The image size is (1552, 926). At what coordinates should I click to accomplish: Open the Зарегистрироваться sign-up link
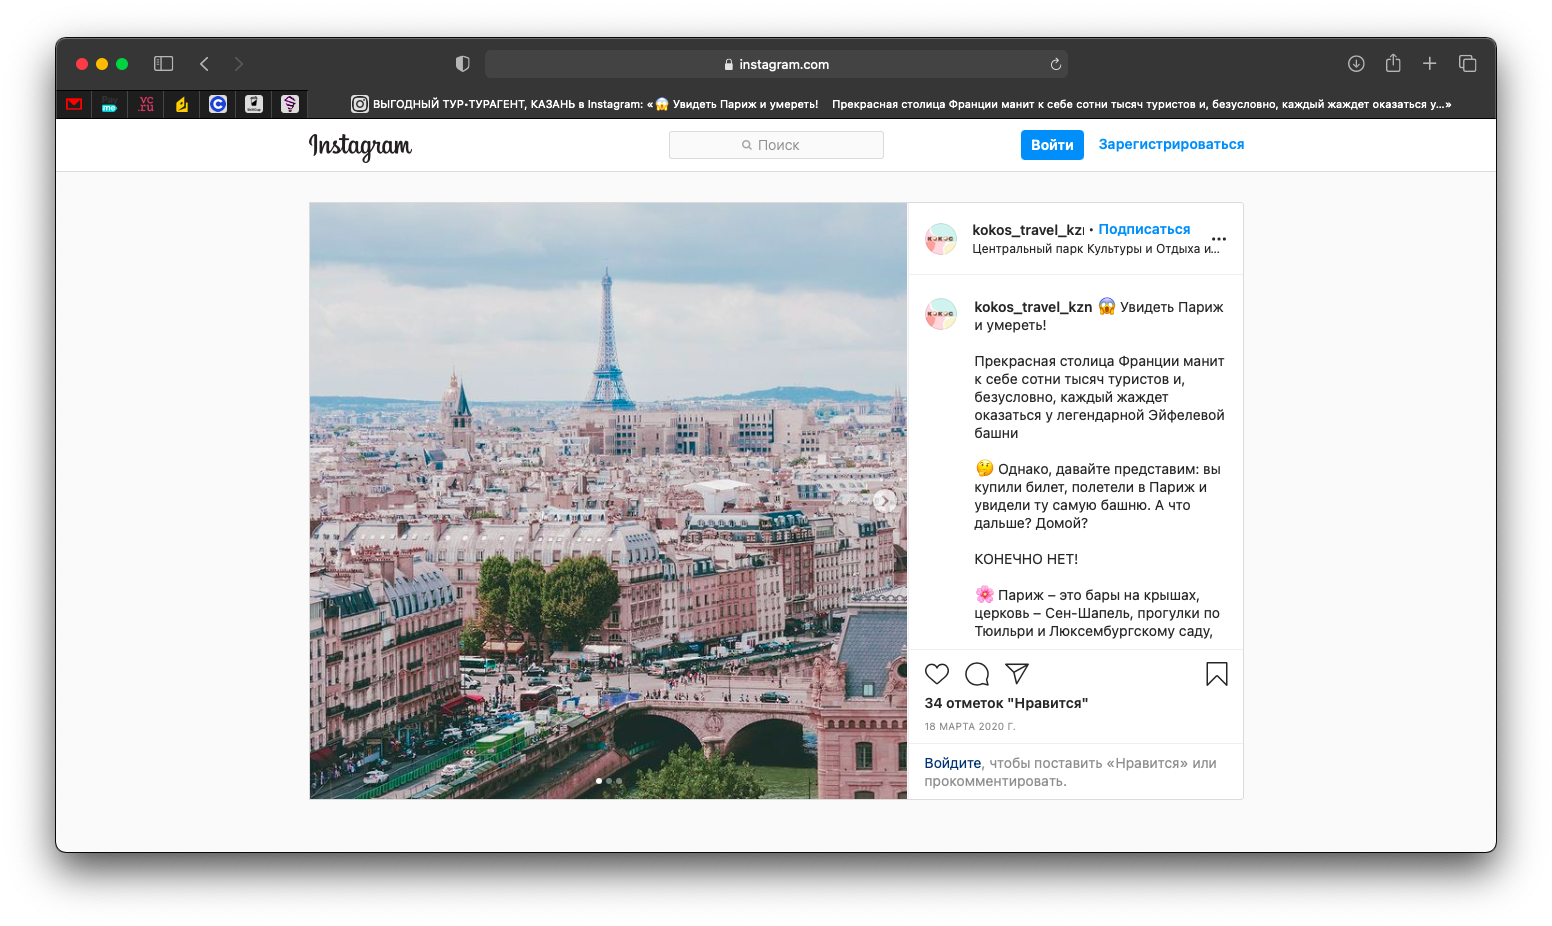1171,144
